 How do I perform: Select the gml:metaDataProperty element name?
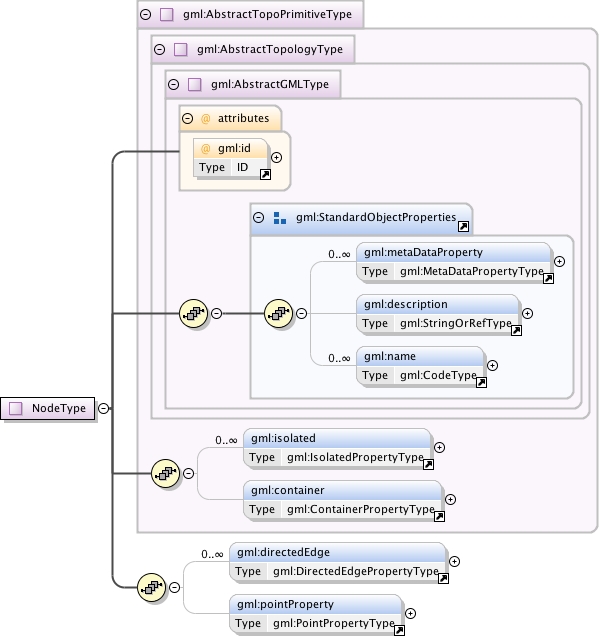[x=423, y=252]
